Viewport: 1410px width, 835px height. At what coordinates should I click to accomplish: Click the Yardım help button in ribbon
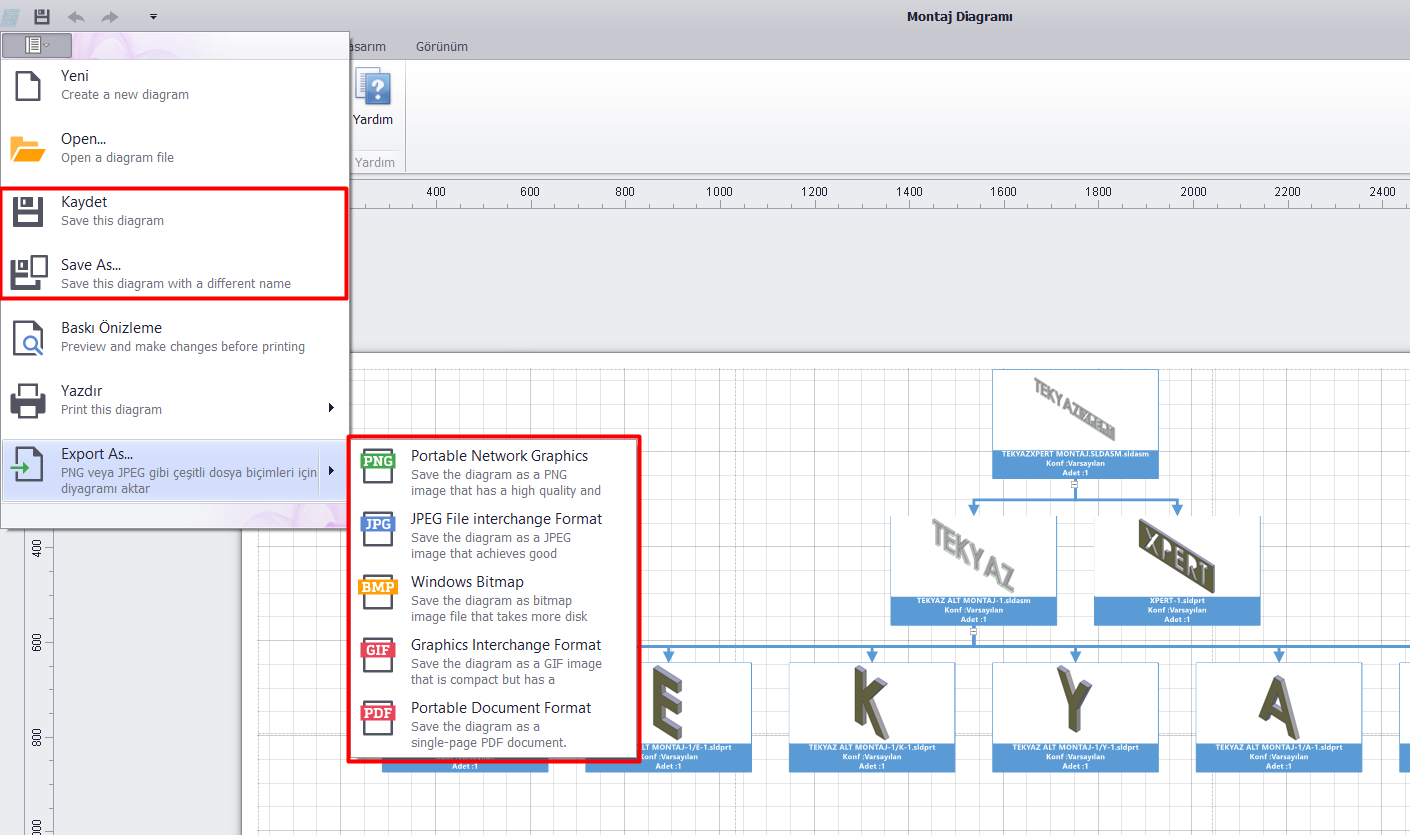click(x=372, y=98)
